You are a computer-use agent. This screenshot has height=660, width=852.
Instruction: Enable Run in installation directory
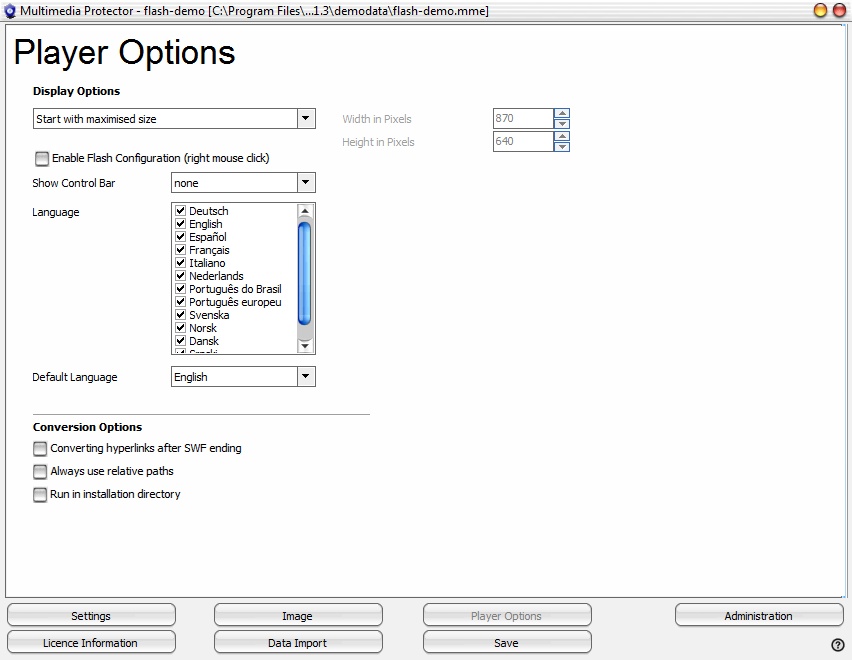[x=40, y=495]
